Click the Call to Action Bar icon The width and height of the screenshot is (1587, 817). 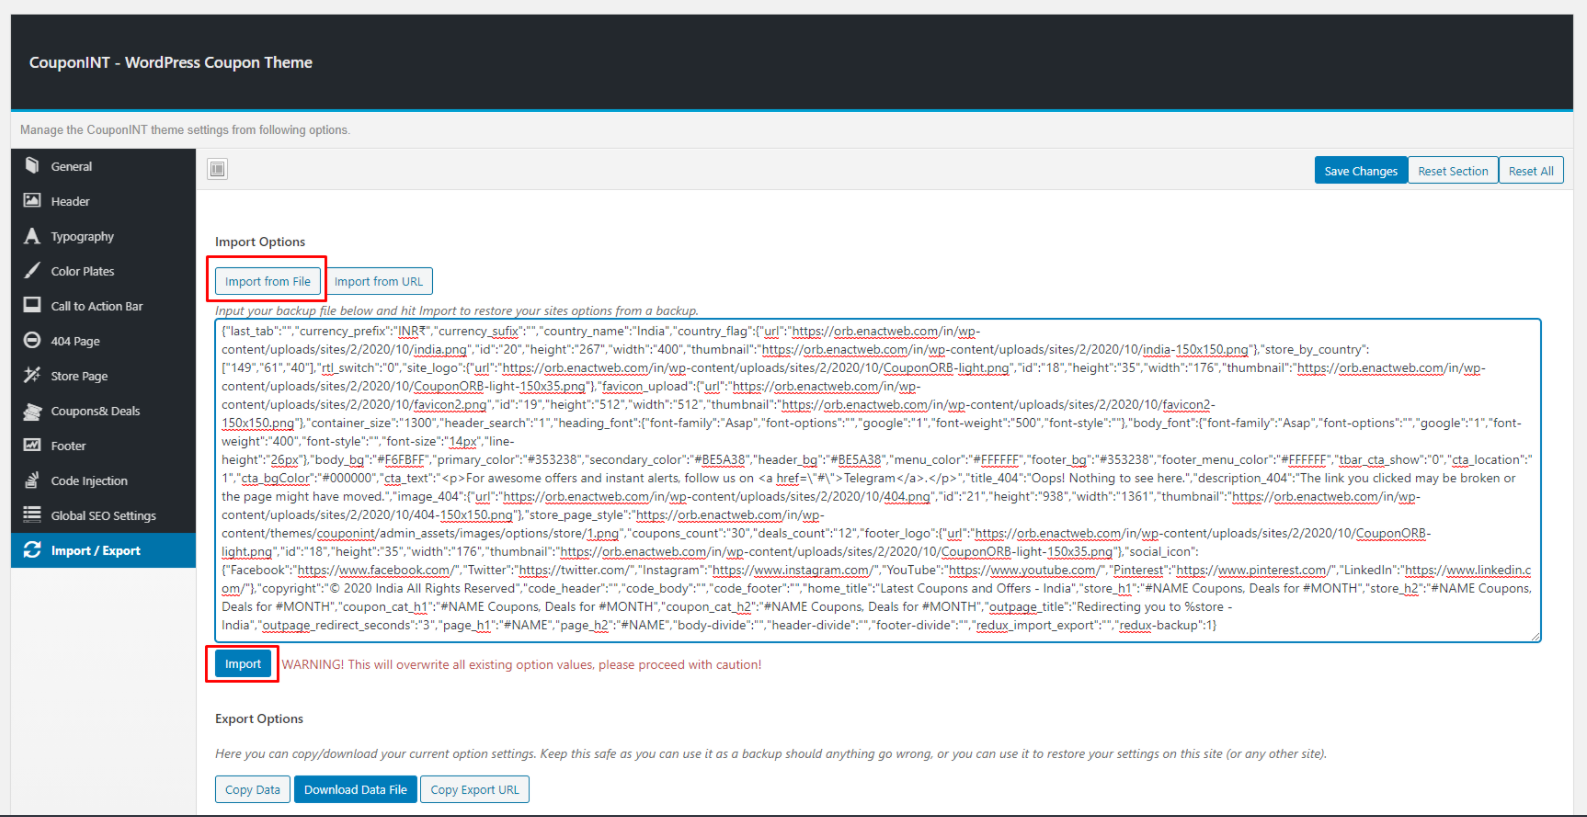click(x=32, y=306)
